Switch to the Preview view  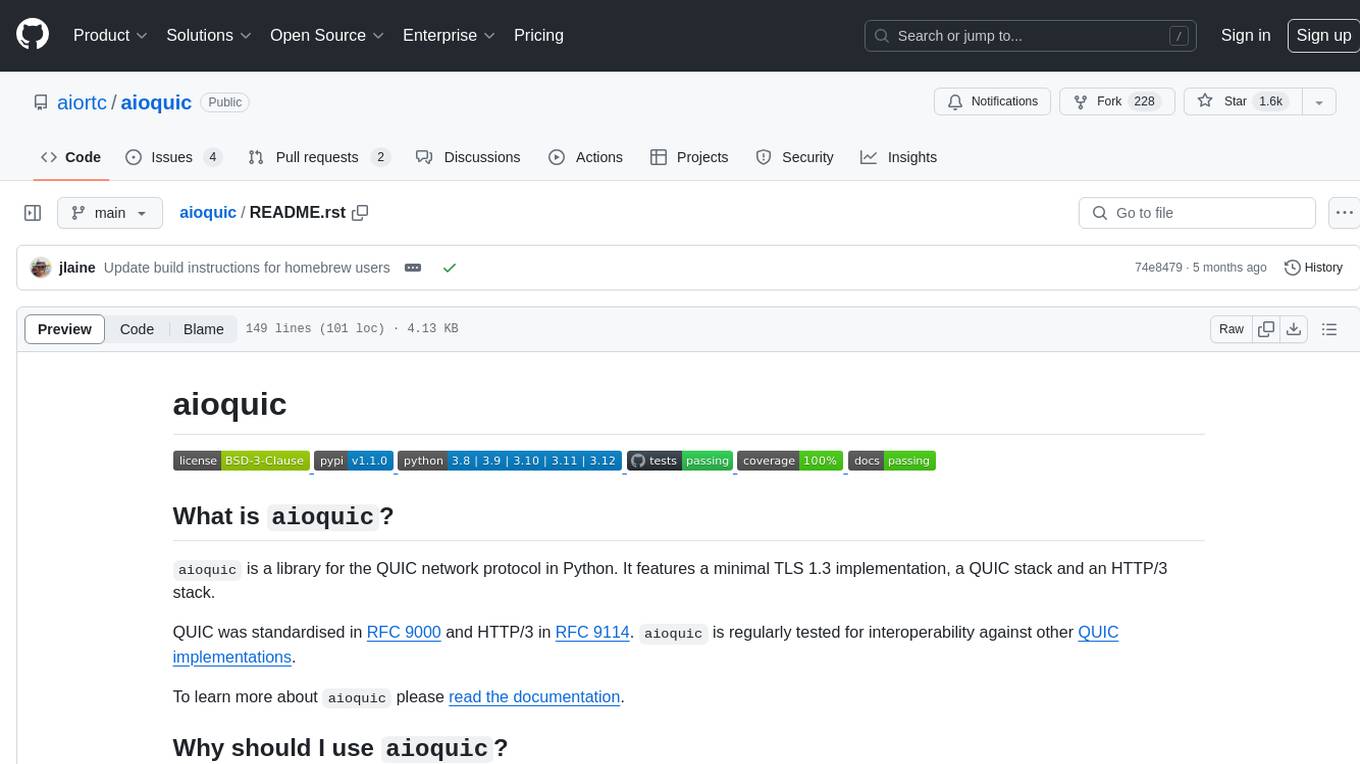point(64,329)
